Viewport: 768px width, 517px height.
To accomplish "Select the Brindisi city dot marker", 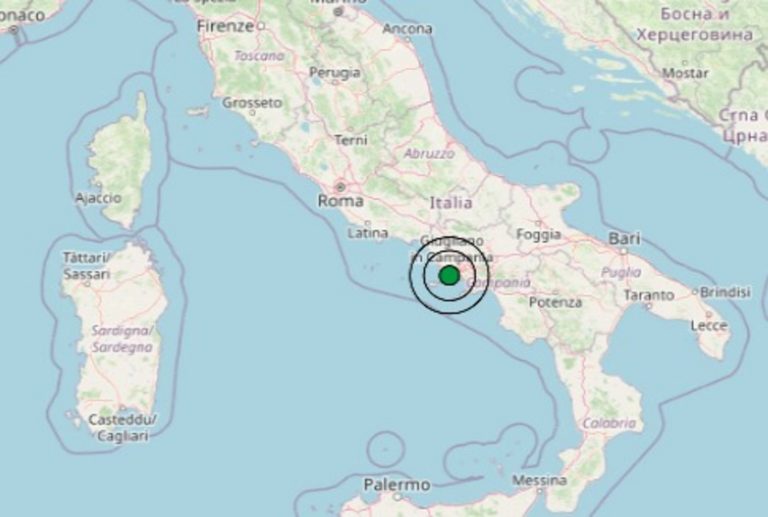I will 695,292.
